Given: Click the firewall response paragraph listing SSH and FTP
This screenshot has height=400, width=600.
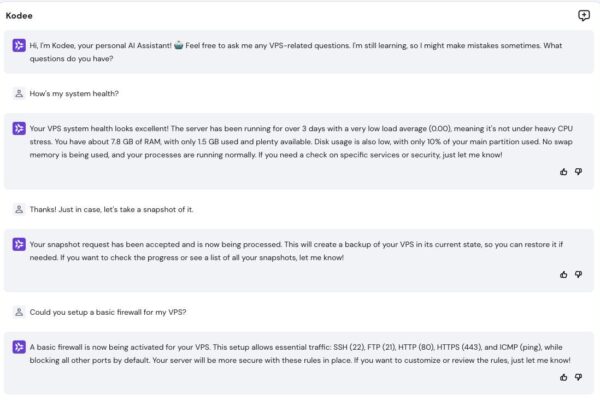Looking at the screenshot, I should coord(300,354).
